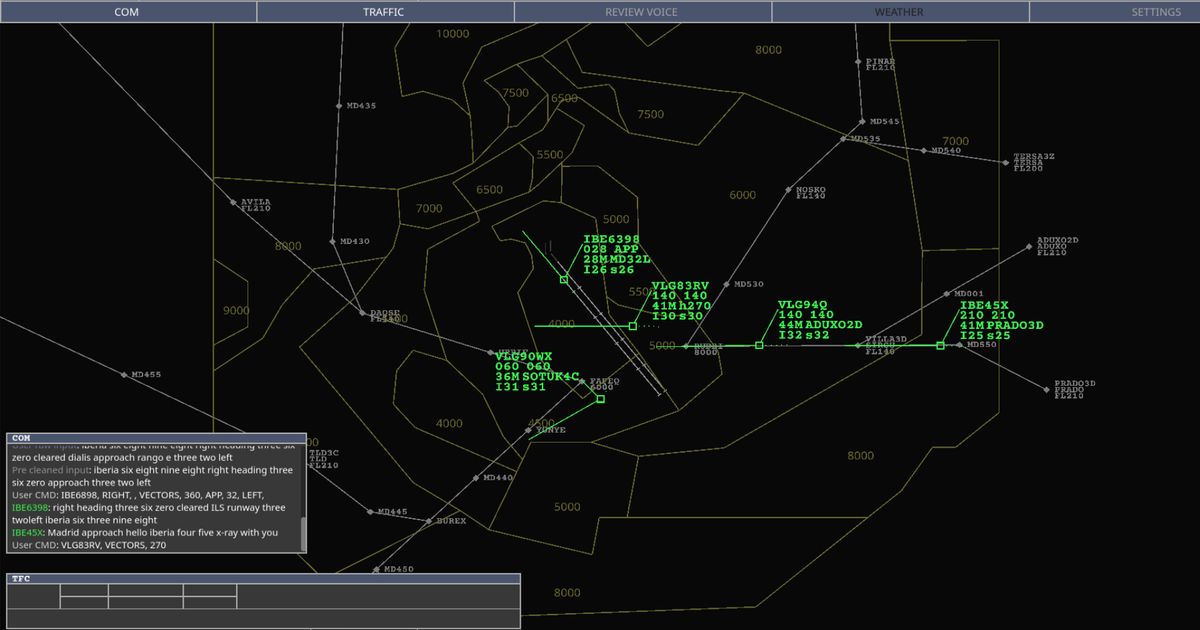
Task: Click the MD440 waypoint marker
Action: click(476, 478)
